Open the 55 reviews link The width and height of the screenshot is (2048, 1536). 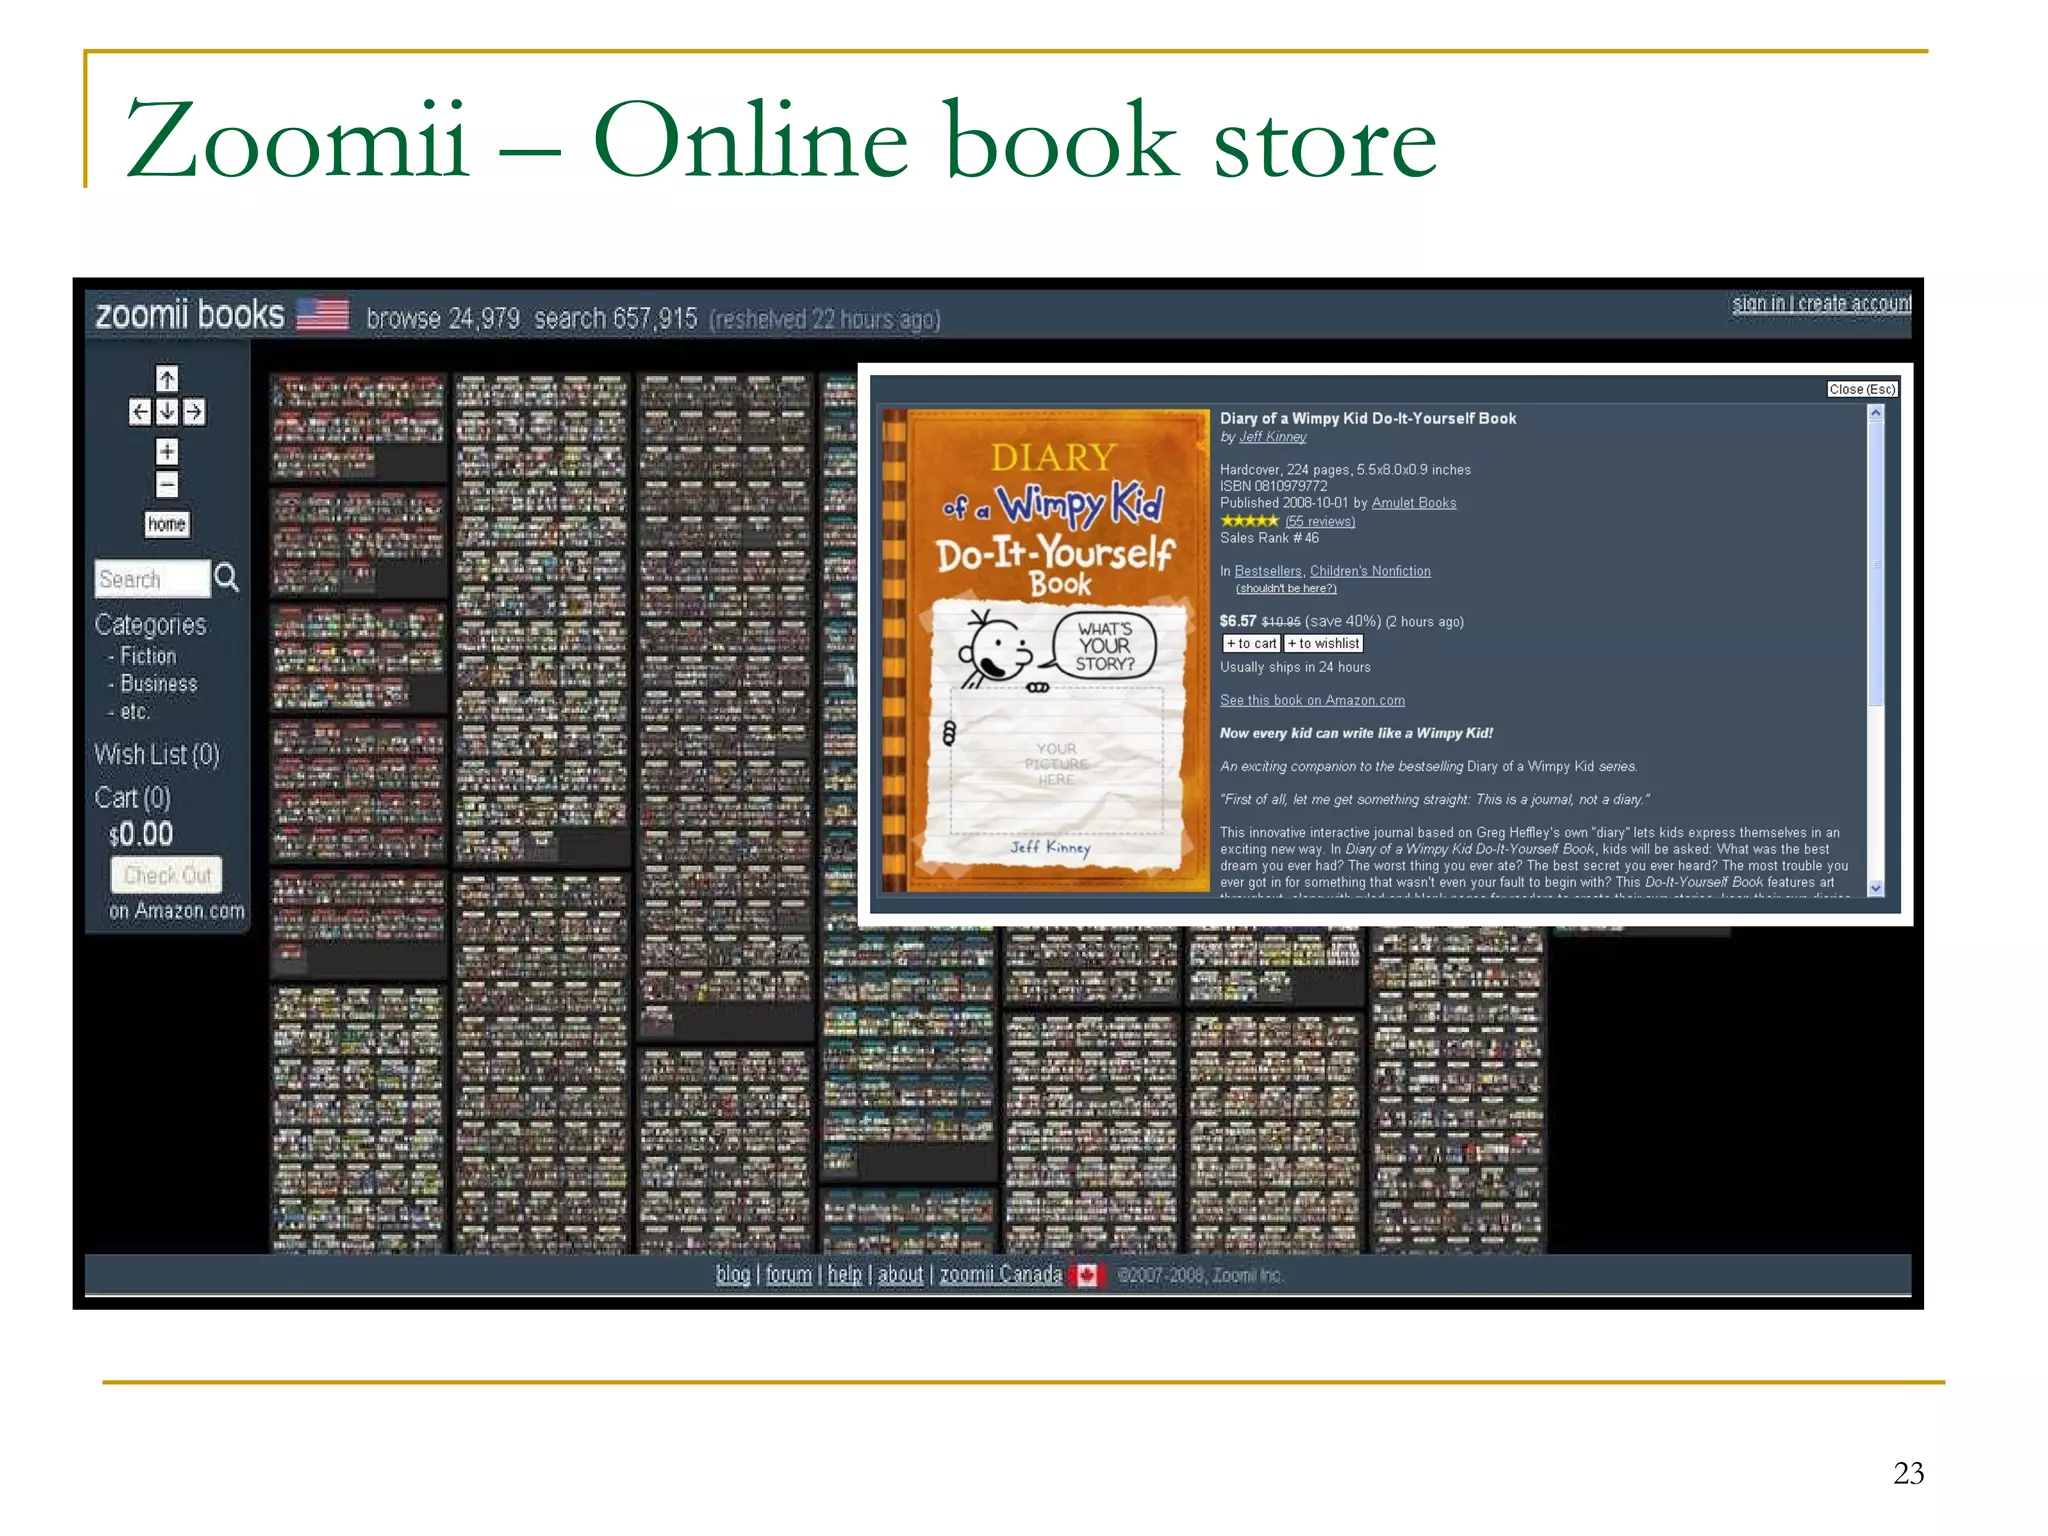(x=1320, y=521)
